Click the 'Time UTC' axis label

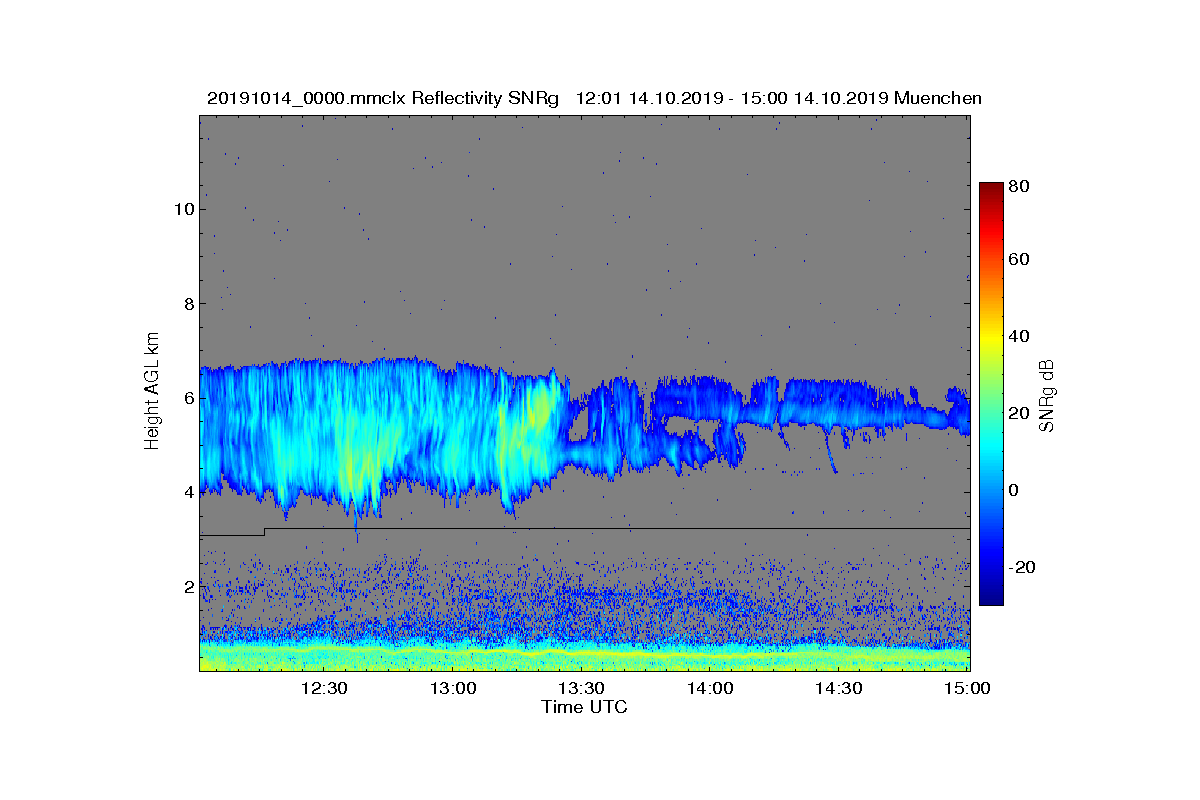584,707
